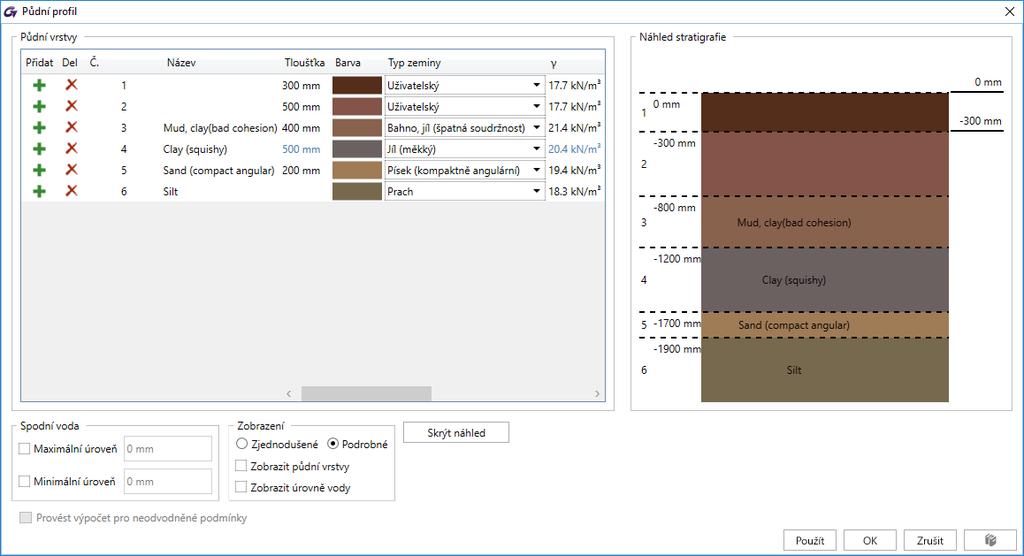Click the Mud, clay(bad cohesion) name cell
This screenshot has height=556, width=1024.
pyautogui.click(x=220, y=128)
